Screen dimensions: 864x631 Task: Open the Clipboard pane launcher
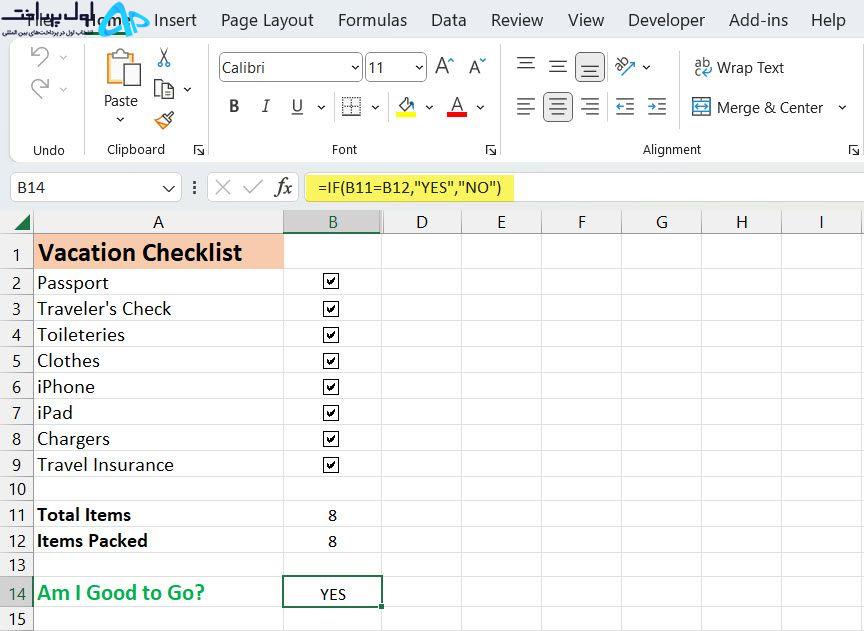coord(199,150)
